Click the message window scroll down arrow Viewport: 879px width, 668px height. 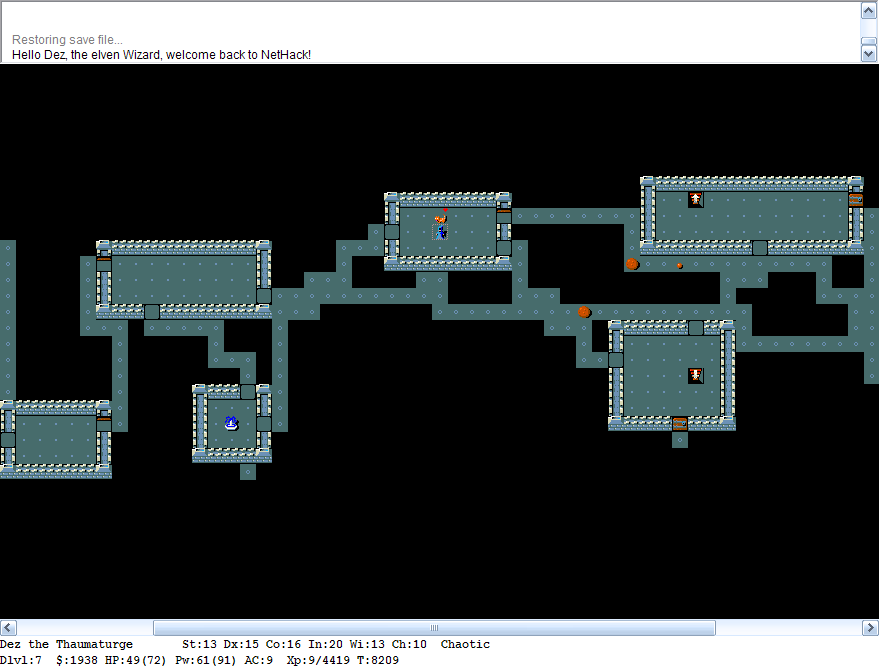click(868, 54)
